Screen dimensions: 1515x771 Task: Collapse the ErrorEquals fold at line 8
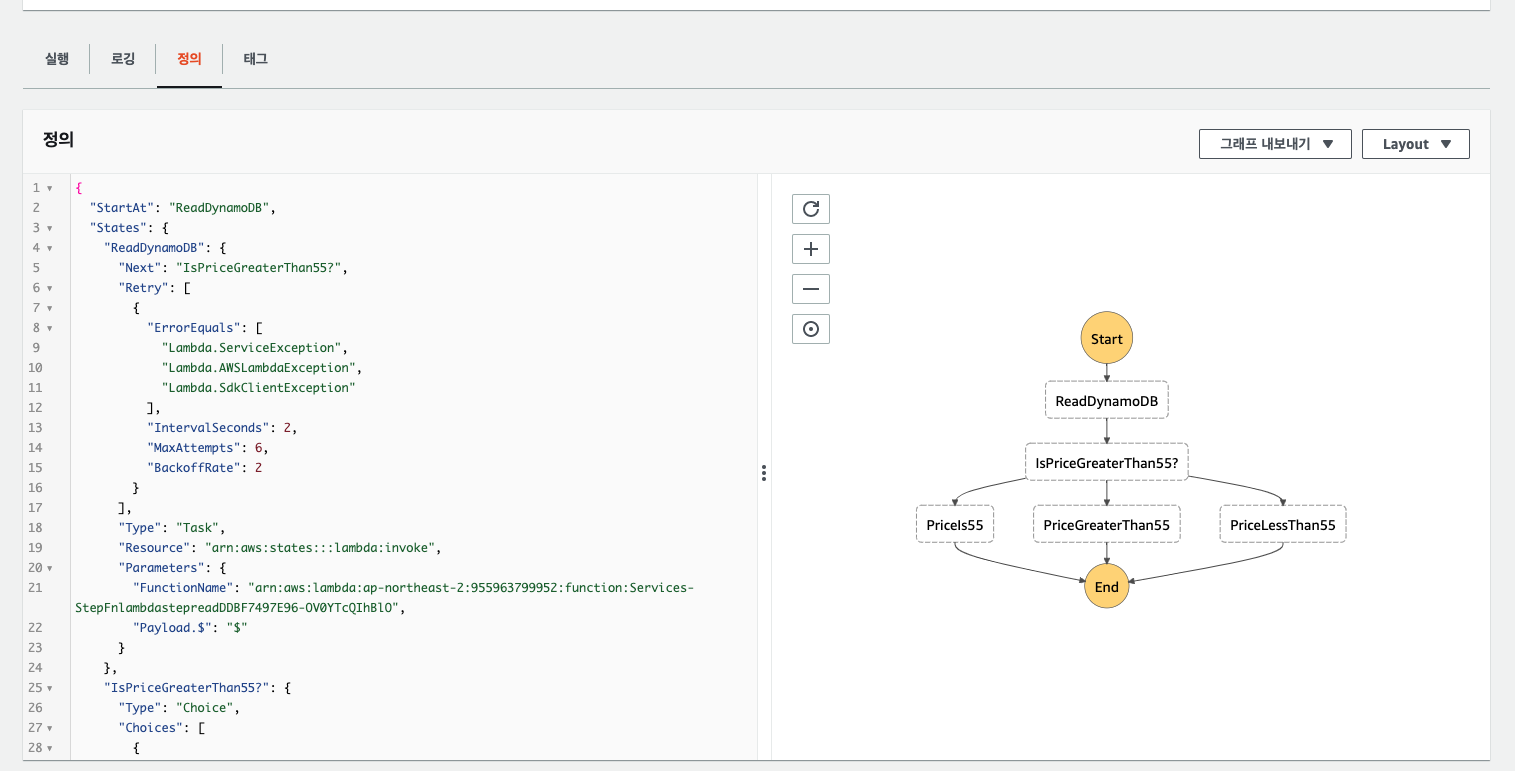(50, 328)
